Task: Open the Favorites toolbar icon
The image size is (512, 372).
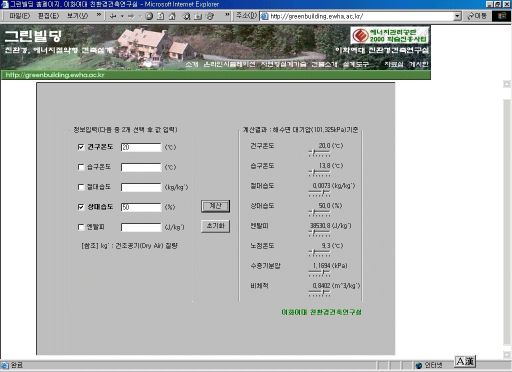Action: pyautogui.click(x=198, y=16)
